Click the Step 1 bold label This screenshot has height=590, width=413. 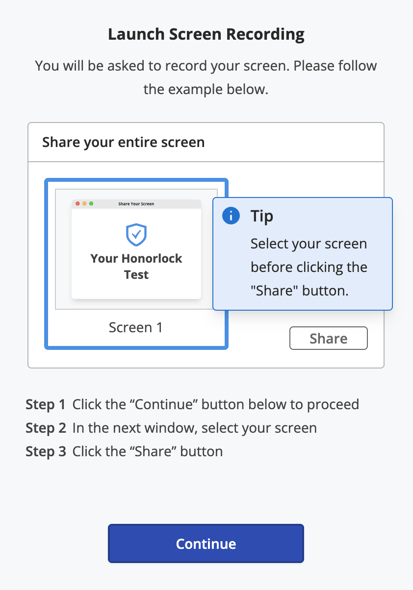(46, 404)
